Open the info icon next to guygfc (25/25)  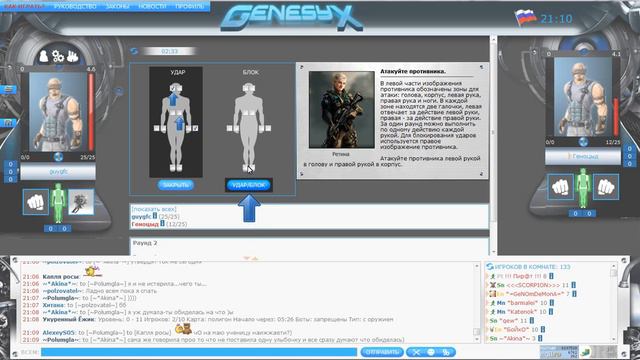[x=155, y=216]
